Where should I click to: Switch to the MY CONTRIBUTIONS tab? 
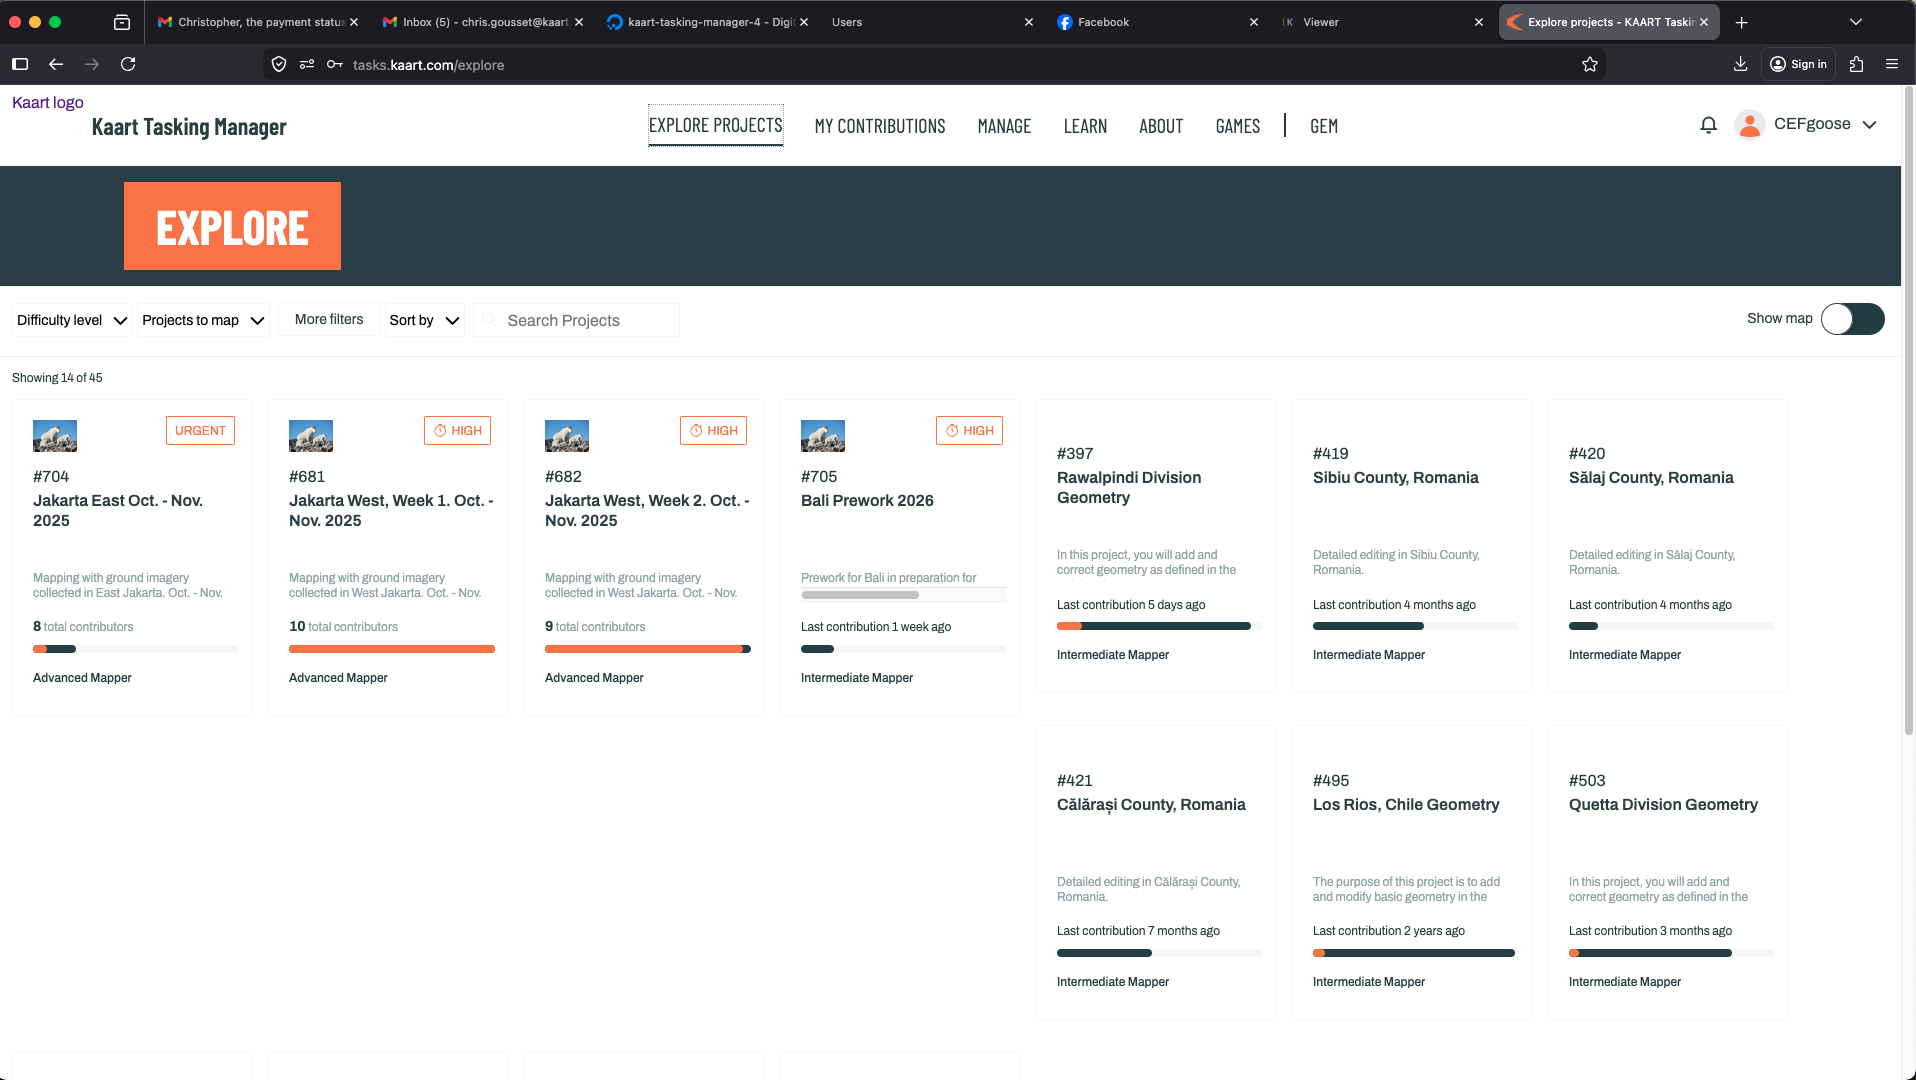[879, 126]
